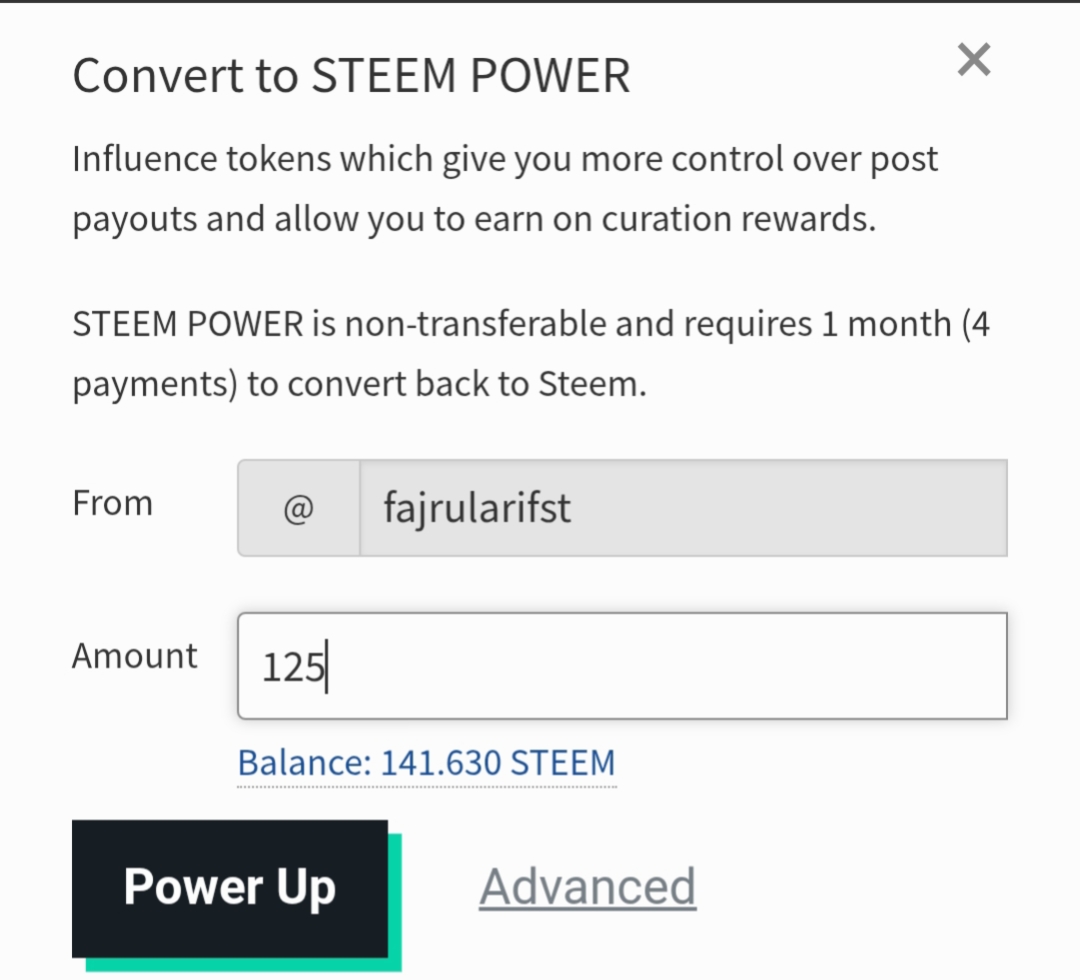Click the @ symbol before username
This screenshot has height=980, width=1080.
[x=298, y=509]
